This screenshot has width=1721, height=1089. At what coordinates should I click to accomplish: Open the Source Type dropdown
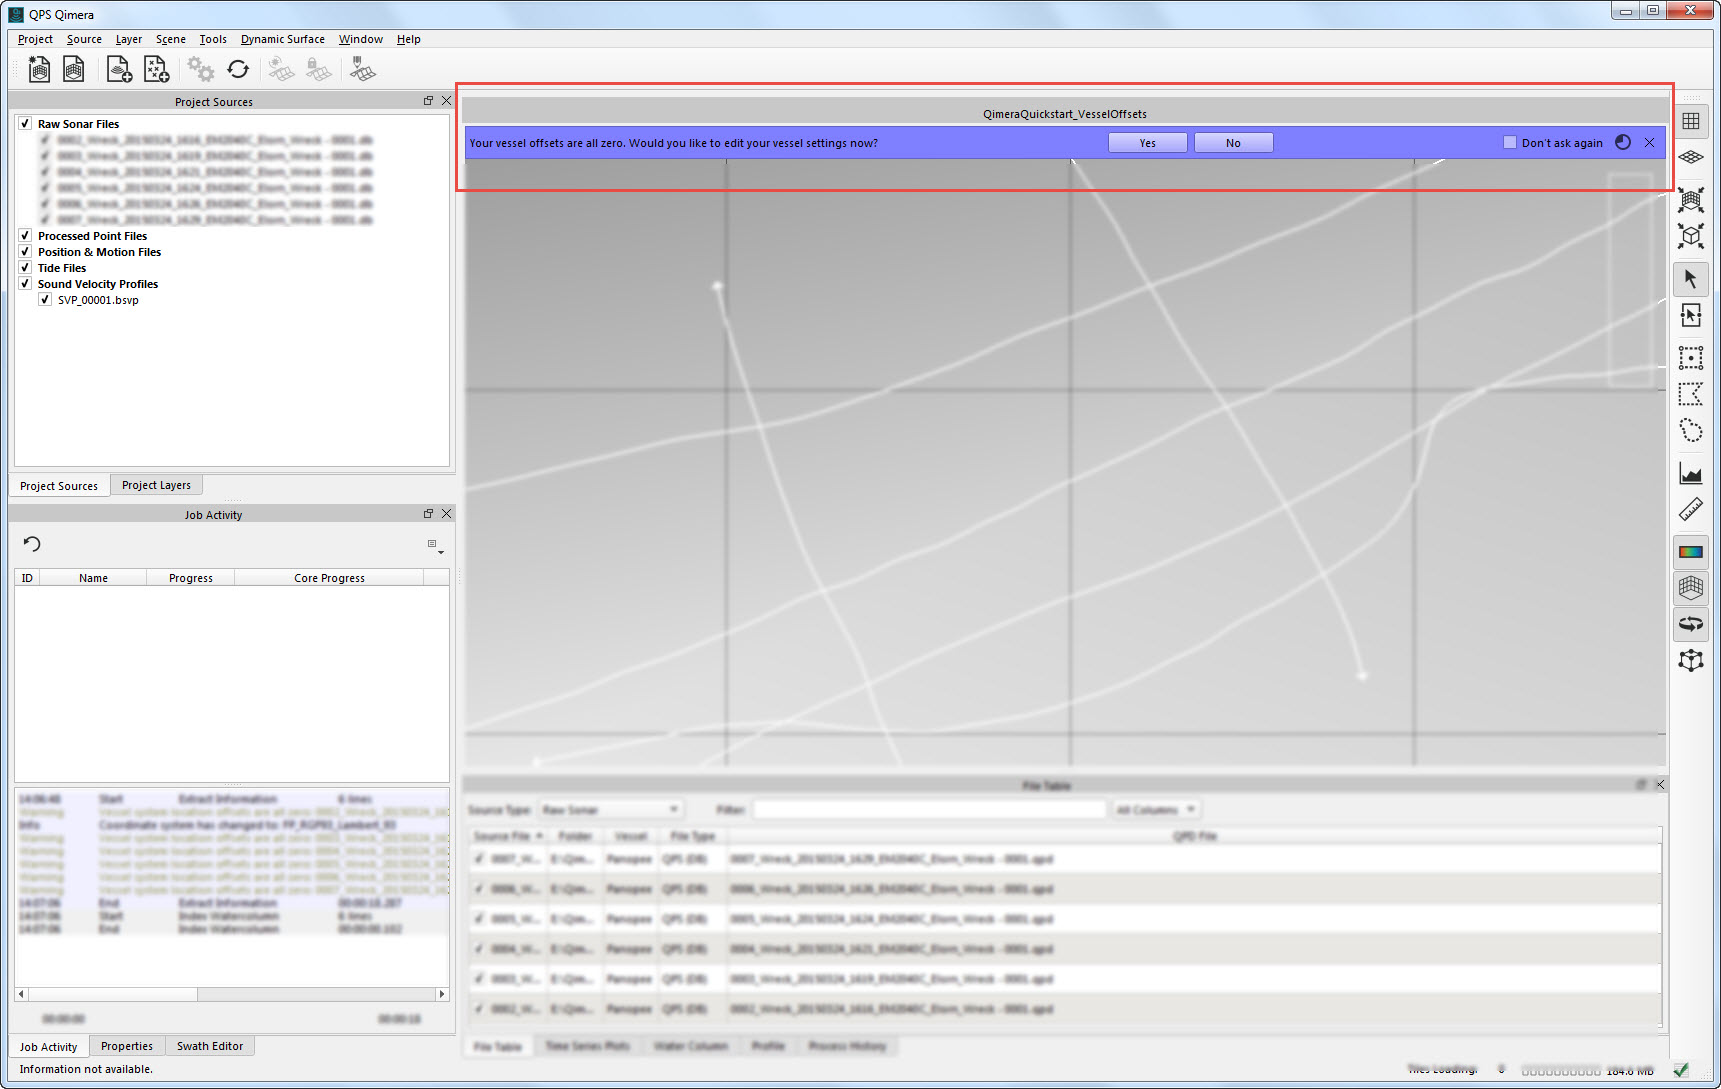(x=610, y=809)
